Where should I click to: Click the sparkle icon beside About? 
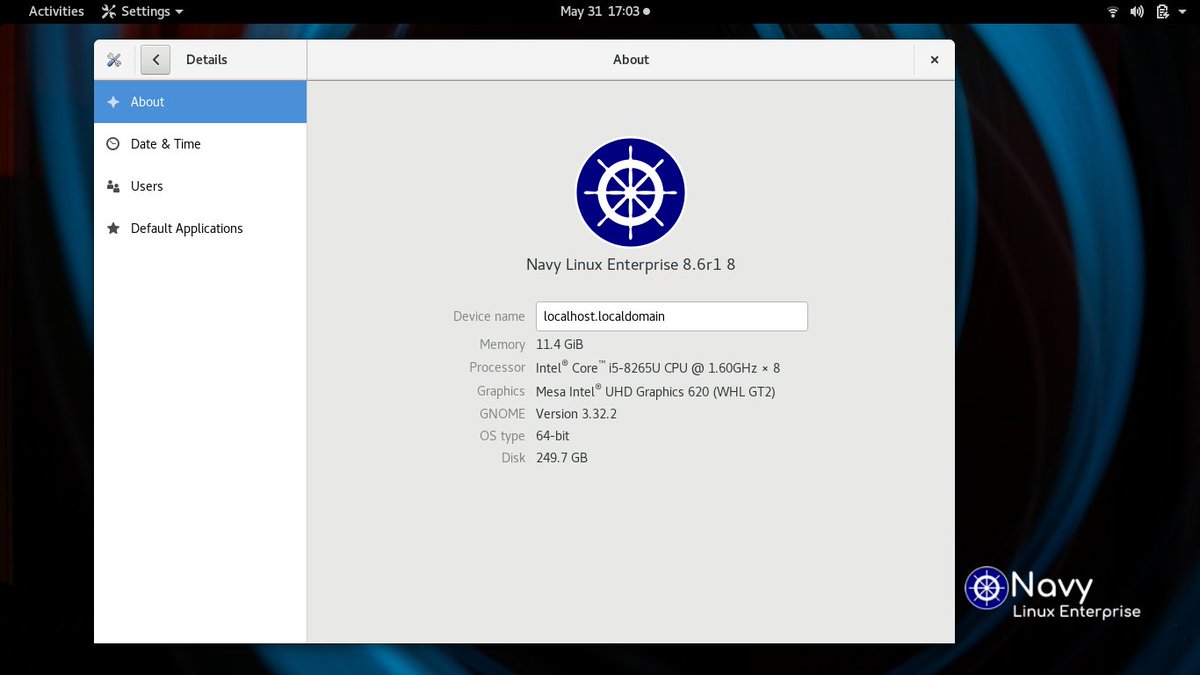click(113, 102)
